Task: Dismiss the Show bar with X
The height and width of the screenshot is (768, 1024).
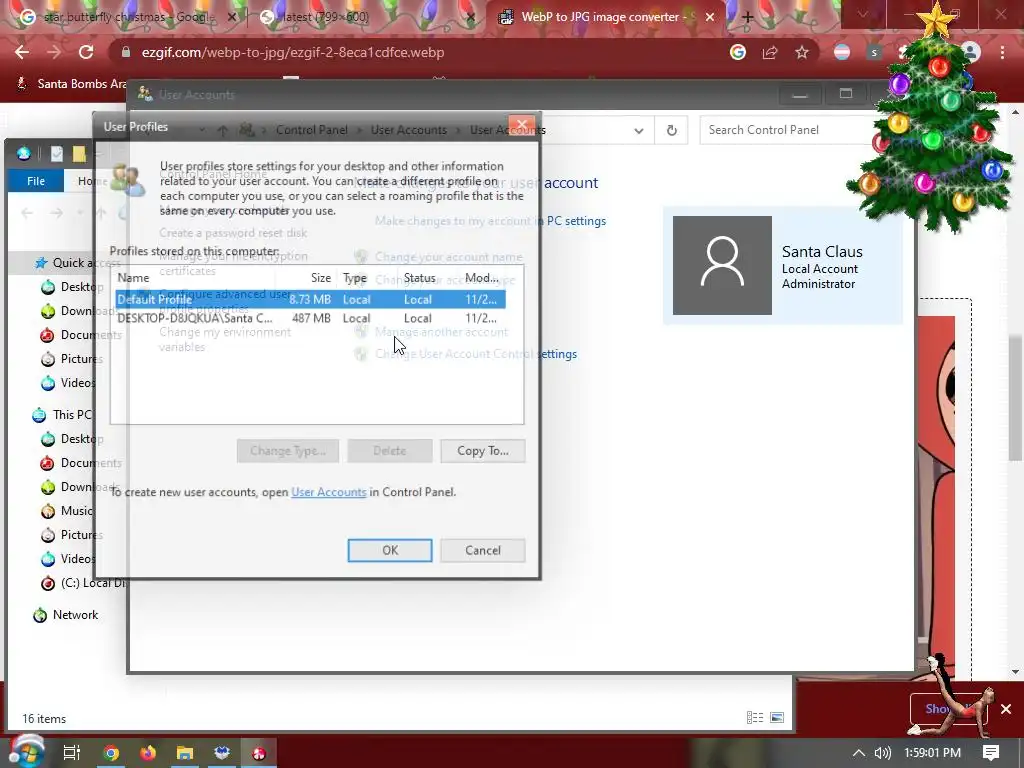Action: [1006, 709]
